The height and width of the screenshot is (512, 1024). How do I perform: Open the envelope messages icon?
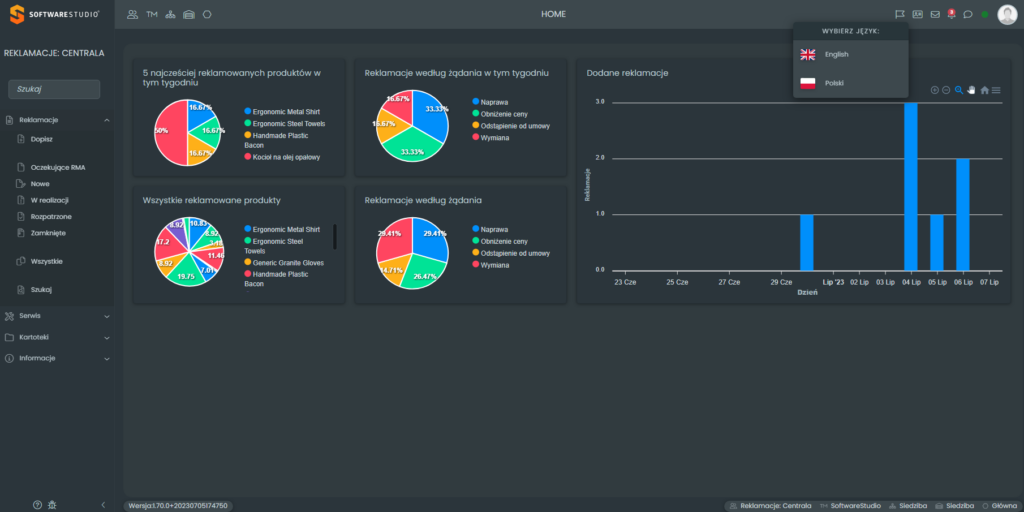click(x=935, y=14)
